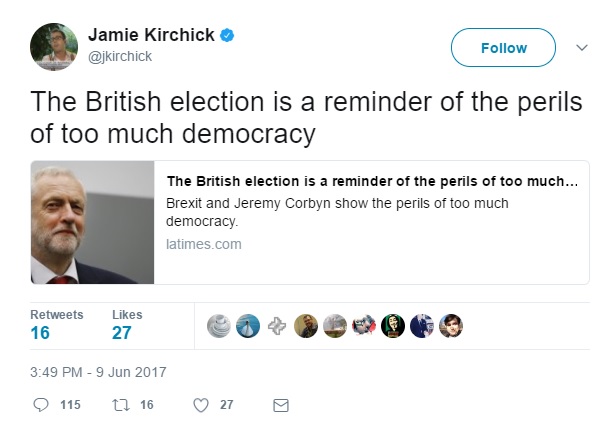Click the Jamie Kirchick display name

[x=151, y=35]
